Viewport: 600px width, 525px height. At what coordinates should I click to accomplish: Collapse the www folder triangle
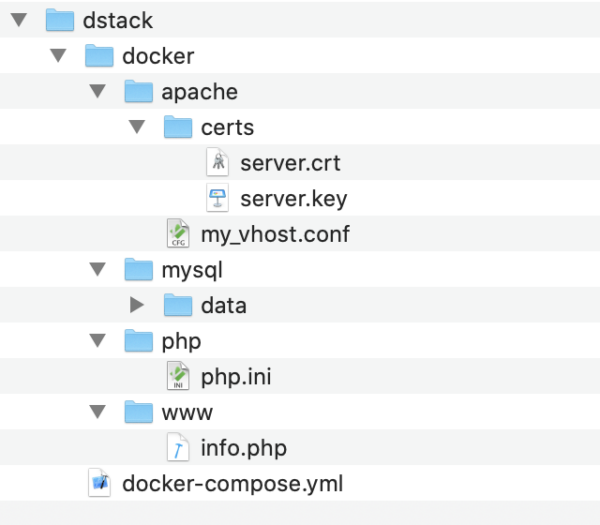coord(98,412)
